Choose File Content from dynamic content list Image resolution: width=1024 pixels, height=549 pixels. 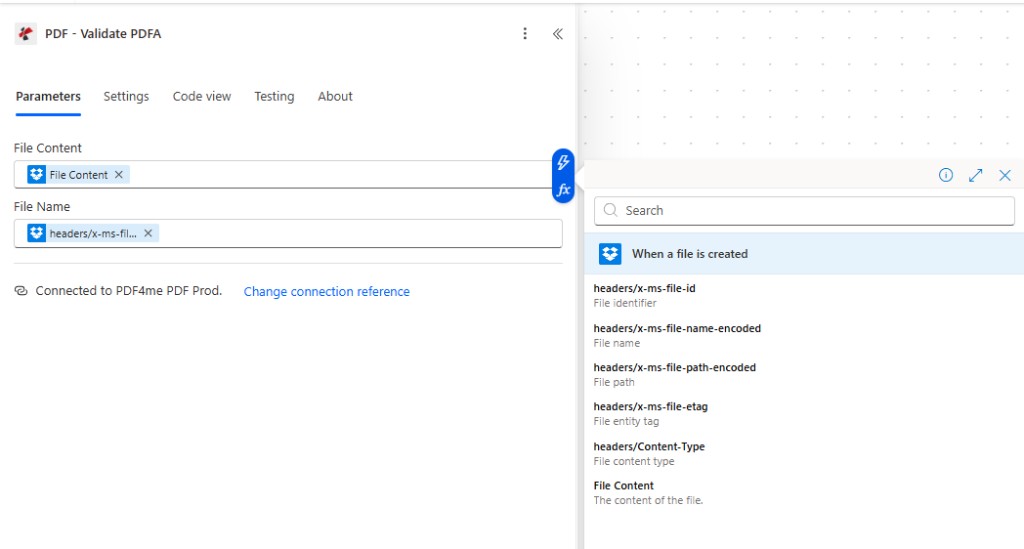(x=624, y=486)
